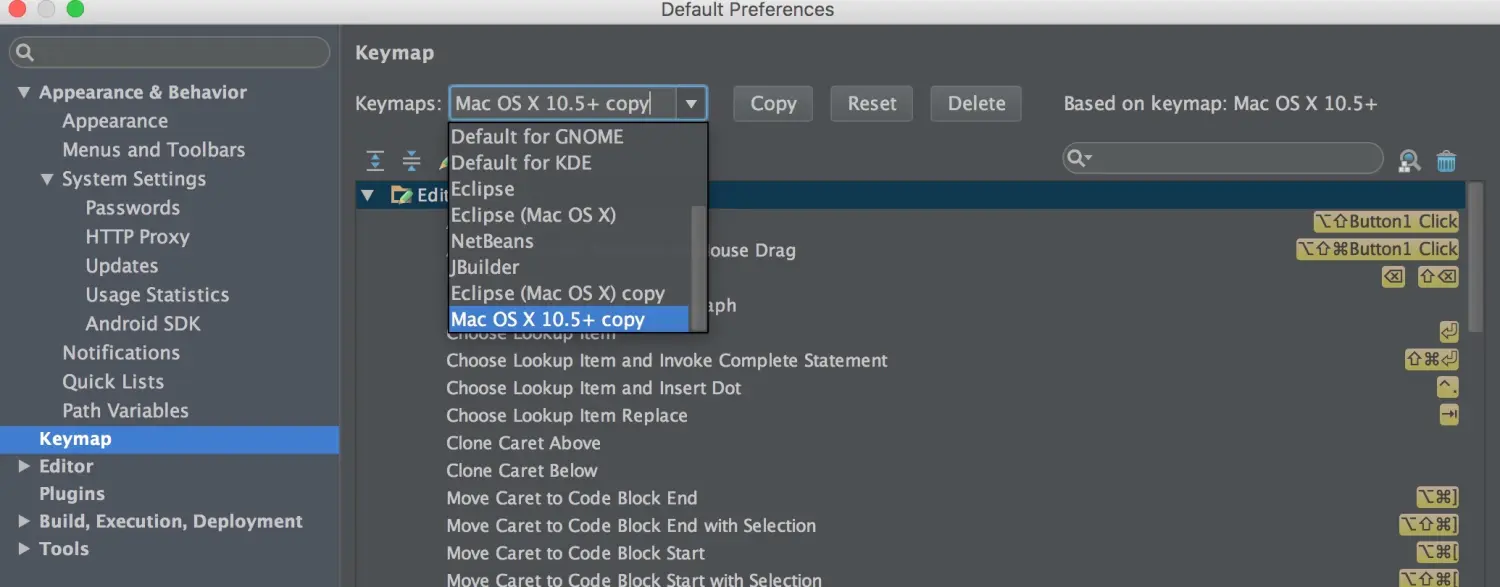Select Eclipse (Mac OS X) copy keymap
The image size is (1500, 587).
[x=570, y=293]
